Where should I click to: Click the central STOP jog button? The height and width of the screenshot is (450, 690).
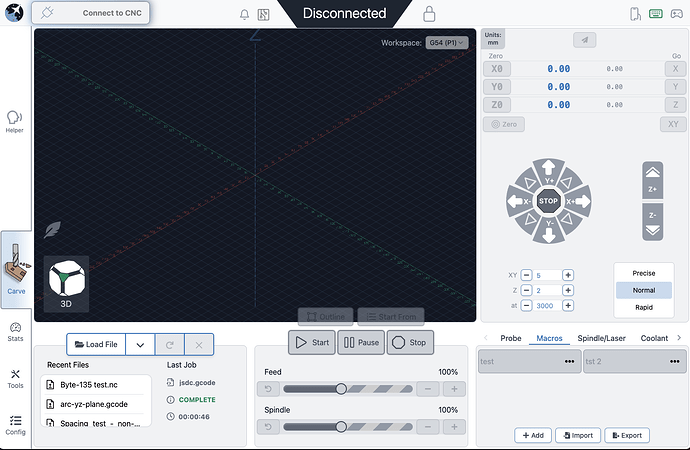(548, 201)
